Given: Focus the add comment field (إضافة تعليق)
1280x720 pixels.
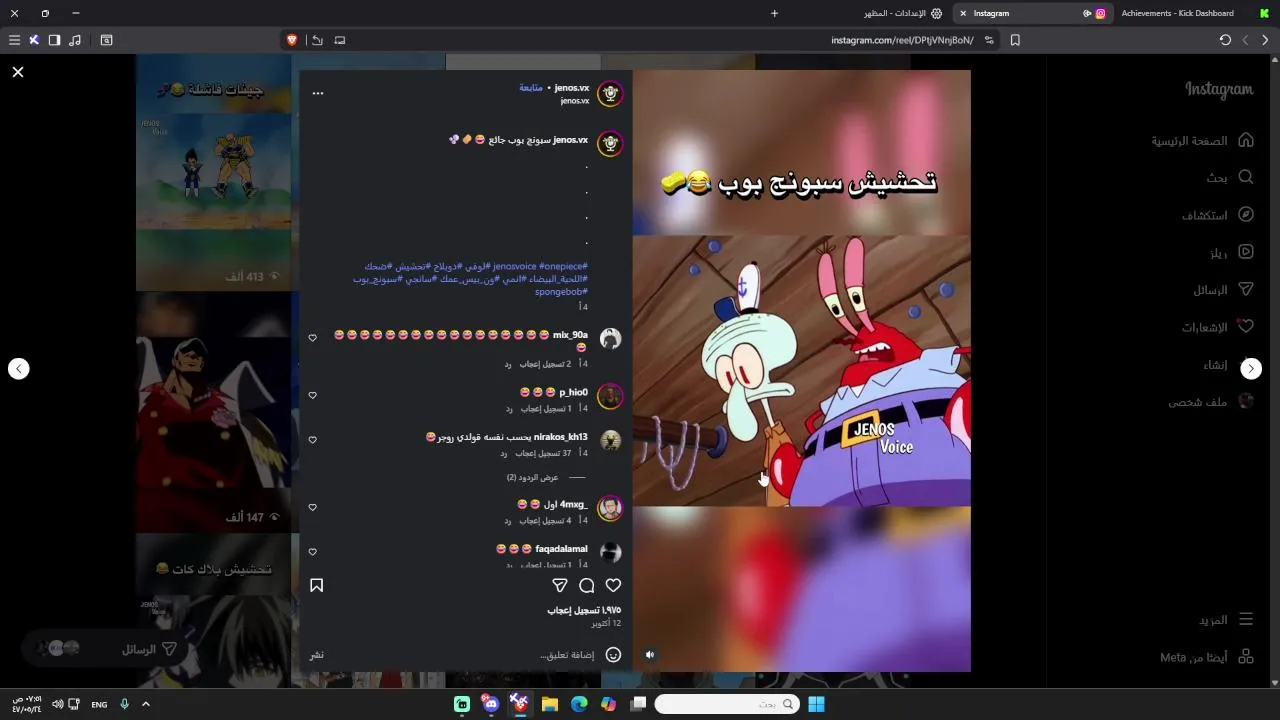Looking at the screenshot, I should coord(567,655).
